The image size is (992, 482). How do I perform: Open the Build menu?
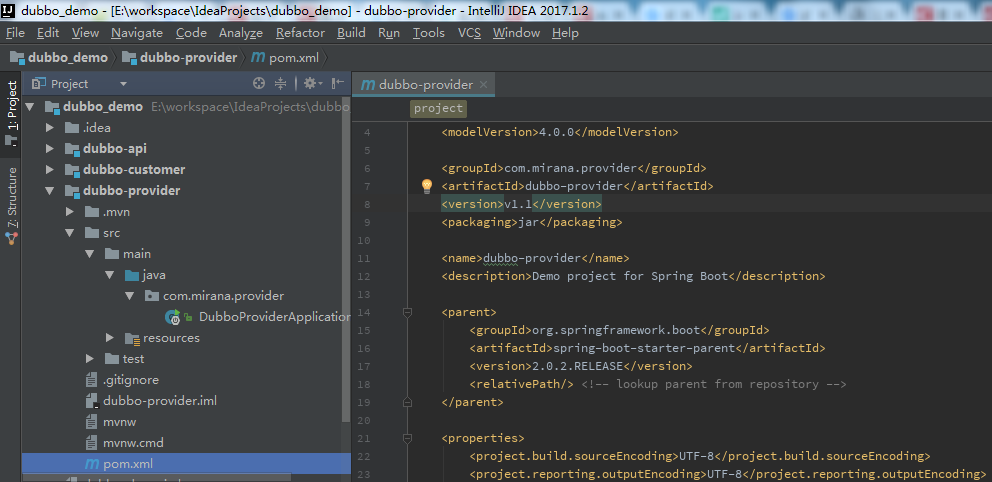coord(351,33)
